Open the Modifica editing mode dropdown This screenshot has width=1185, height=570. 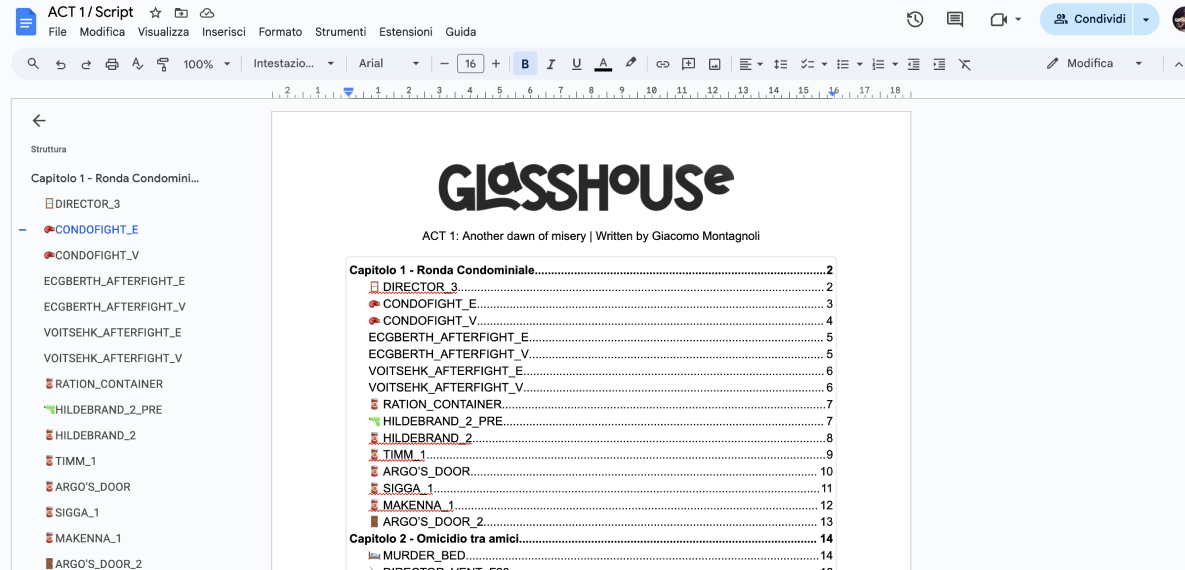[1094, 64]
